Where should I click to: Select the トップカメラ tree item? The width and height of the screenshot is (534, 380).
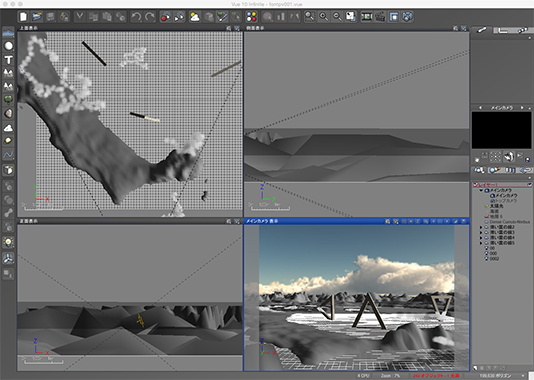coord(505,201)
